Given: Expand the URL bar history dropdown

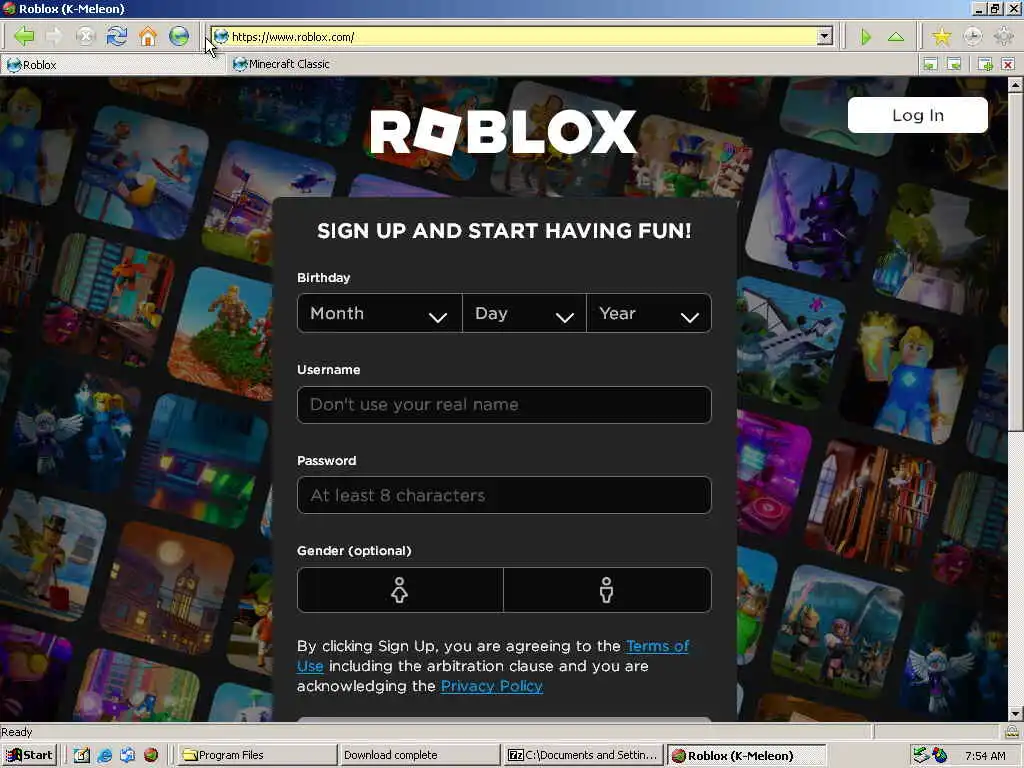Looking at the screenshot, I should [x=825, y=37].
